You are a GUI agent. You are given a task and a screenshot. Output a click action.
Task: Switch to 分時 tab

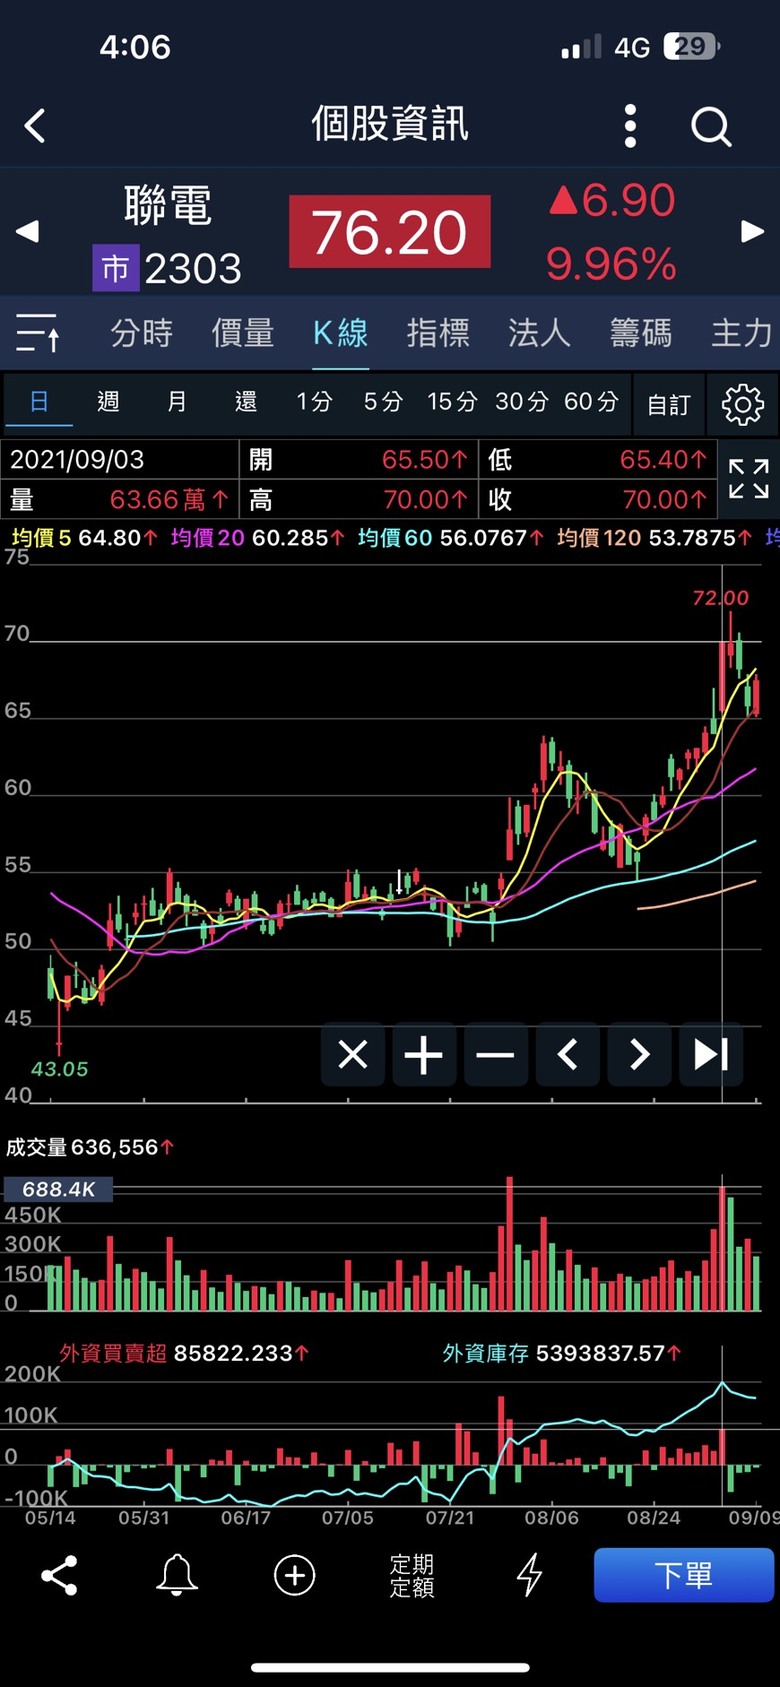tap(141, 332)
